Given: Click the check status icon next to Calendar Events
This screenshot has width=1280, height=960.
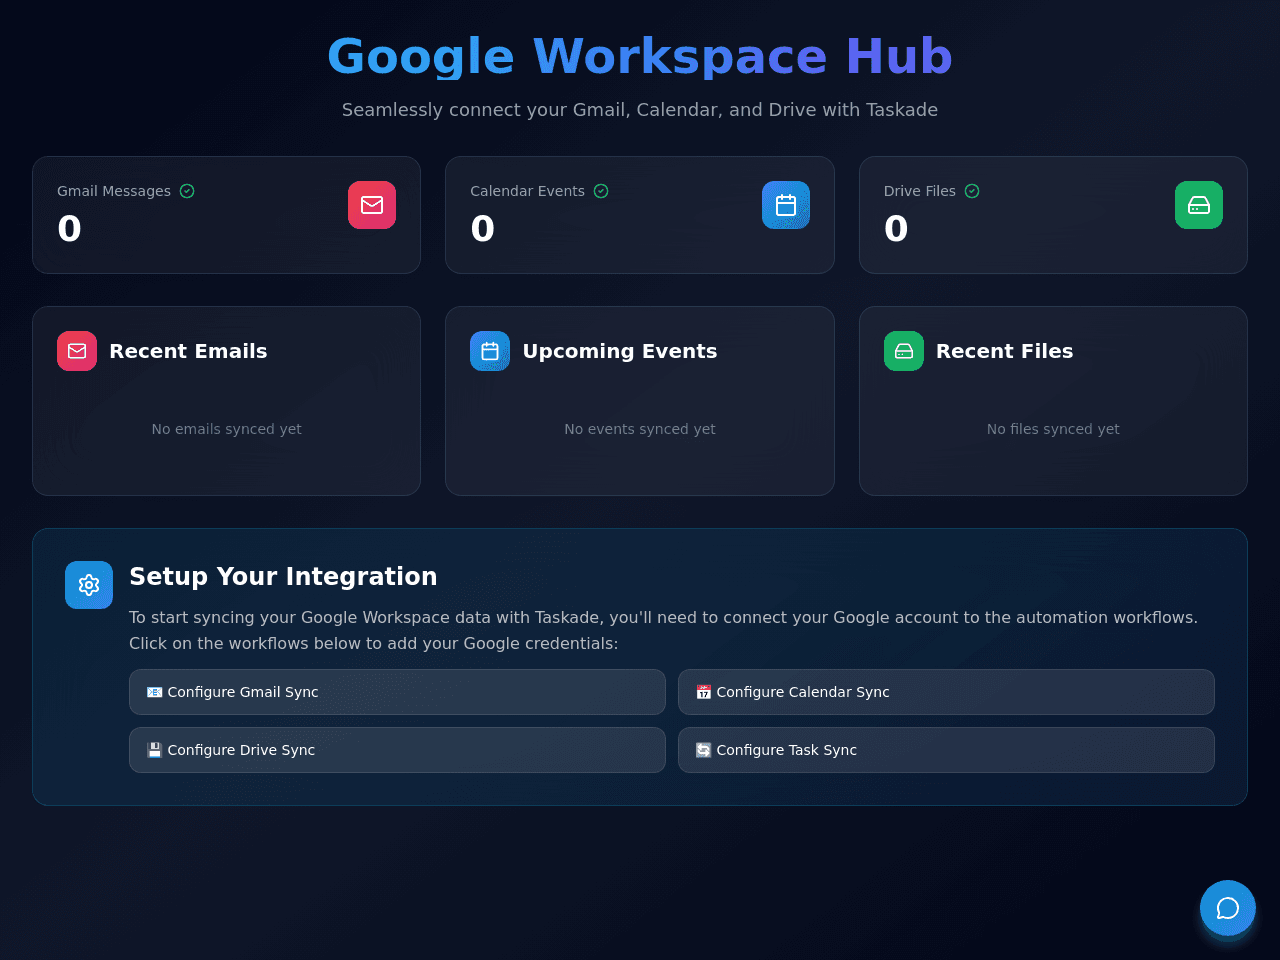Looking at the screenshot, I should click(601, 191).
